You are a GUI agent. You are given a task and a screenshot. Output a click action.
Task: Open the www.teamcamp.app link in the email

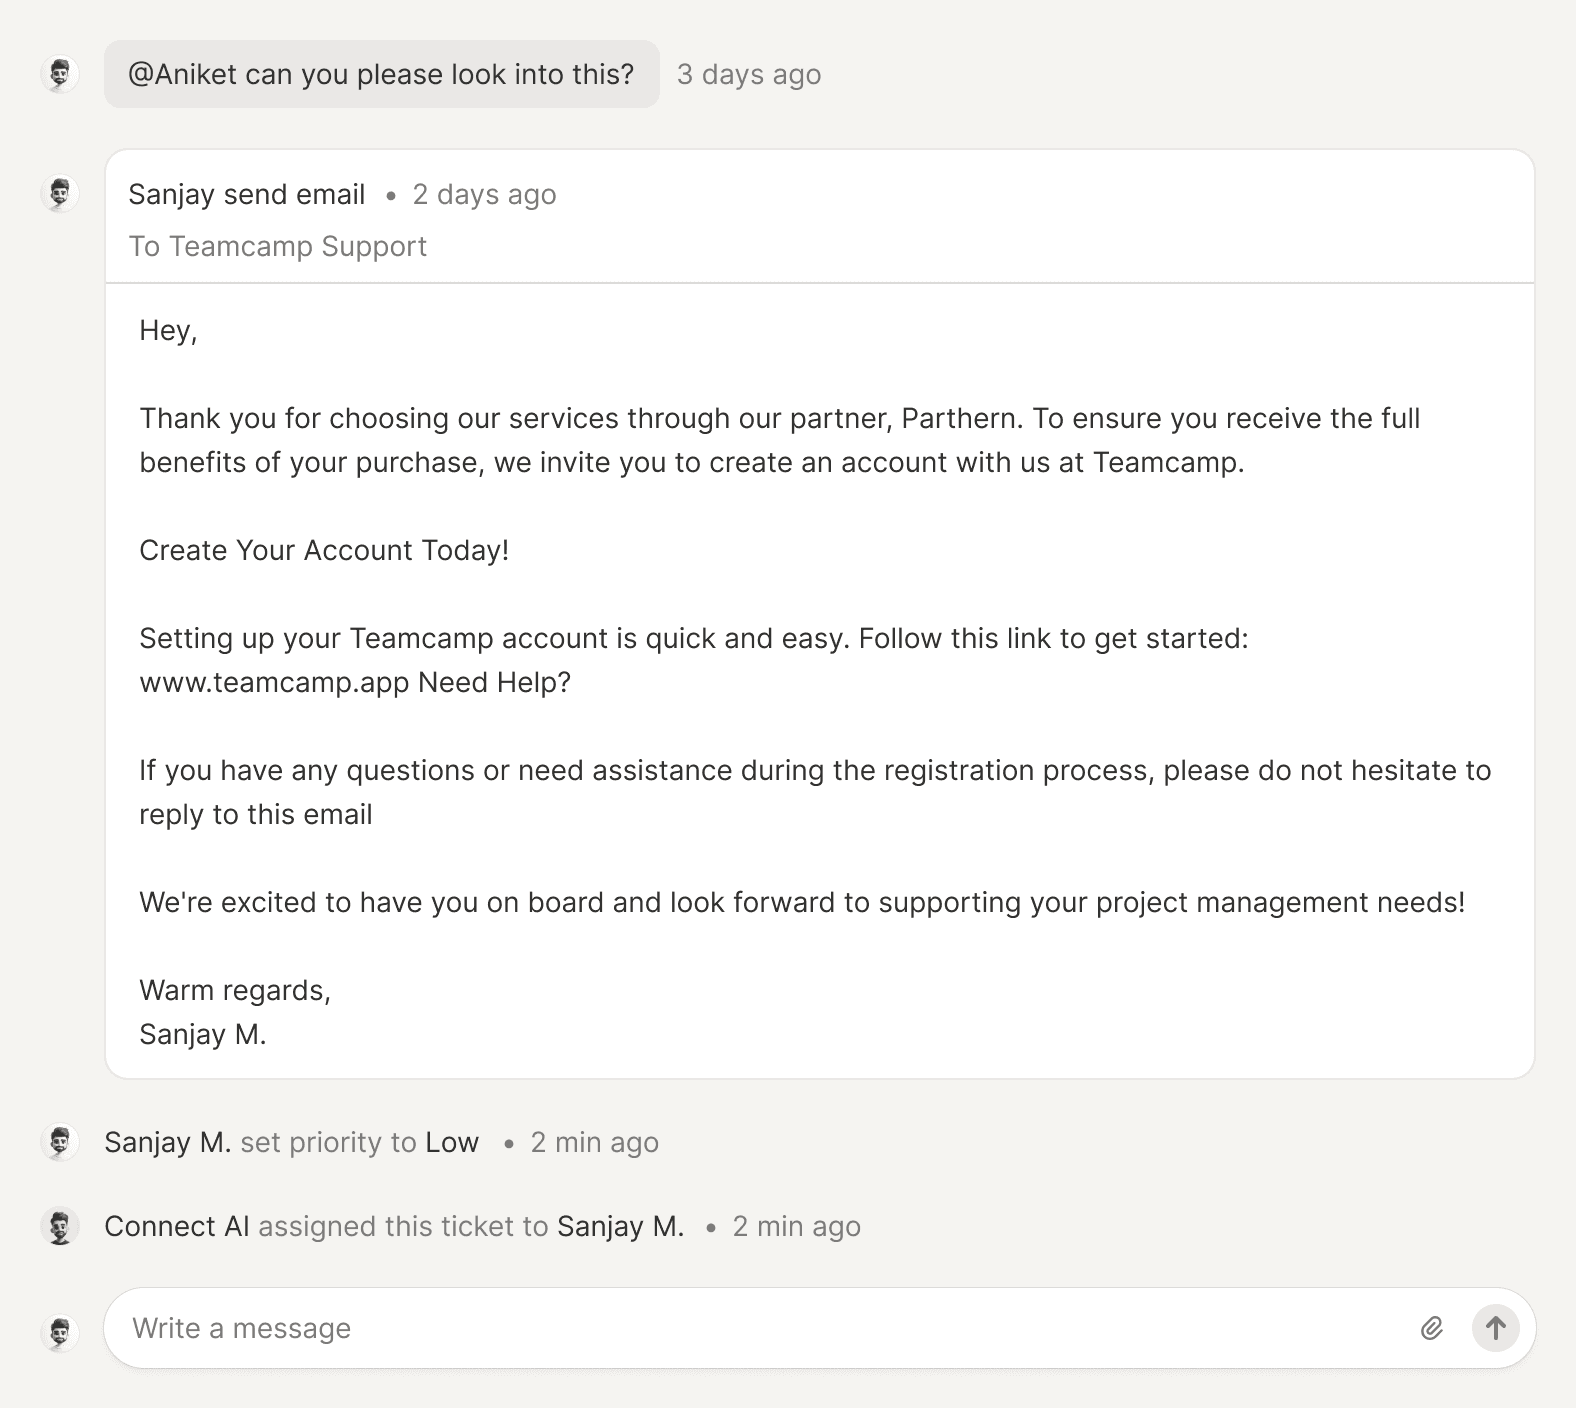coord(274,683)
